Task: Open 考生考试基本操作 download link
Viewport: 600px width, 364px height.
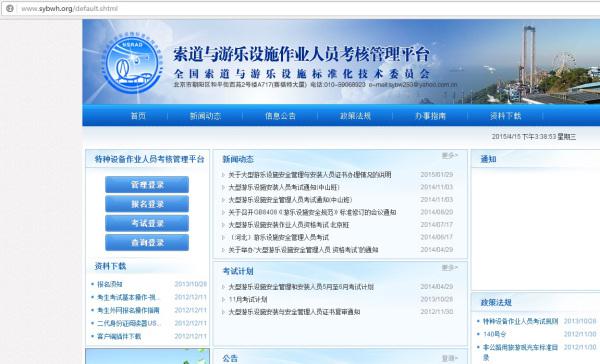Action: pyautogui.click(x=128, y=297)
